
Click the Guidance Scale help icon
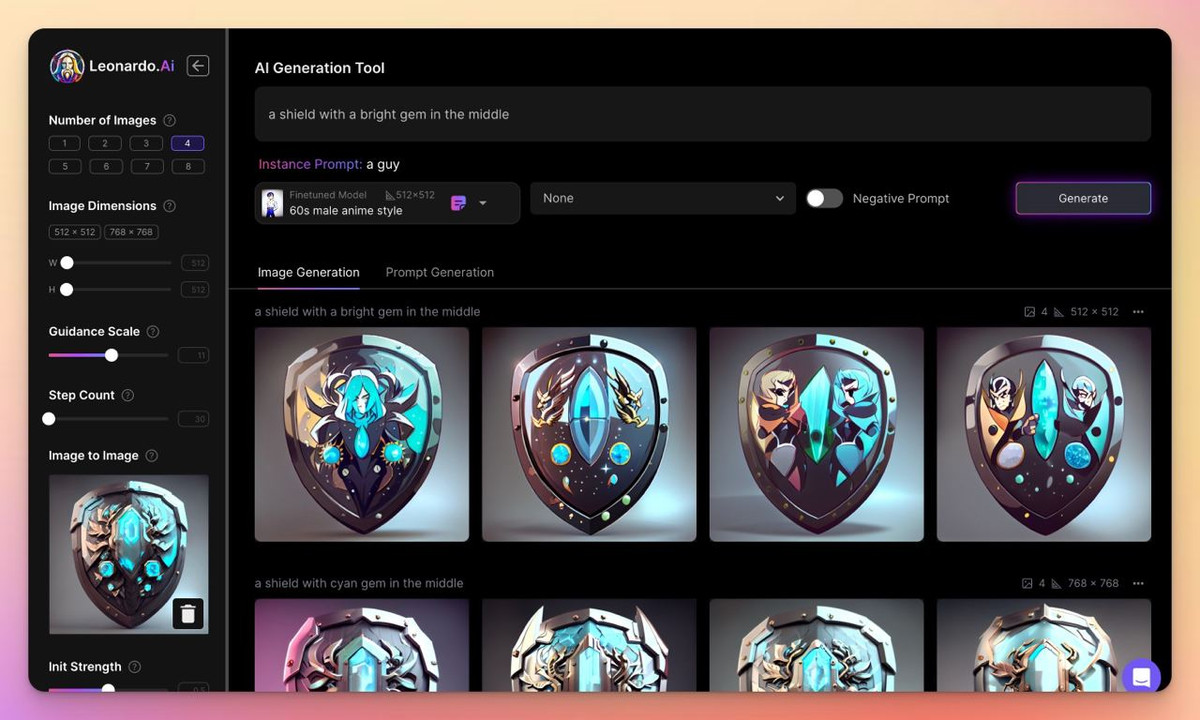point(152,332)
